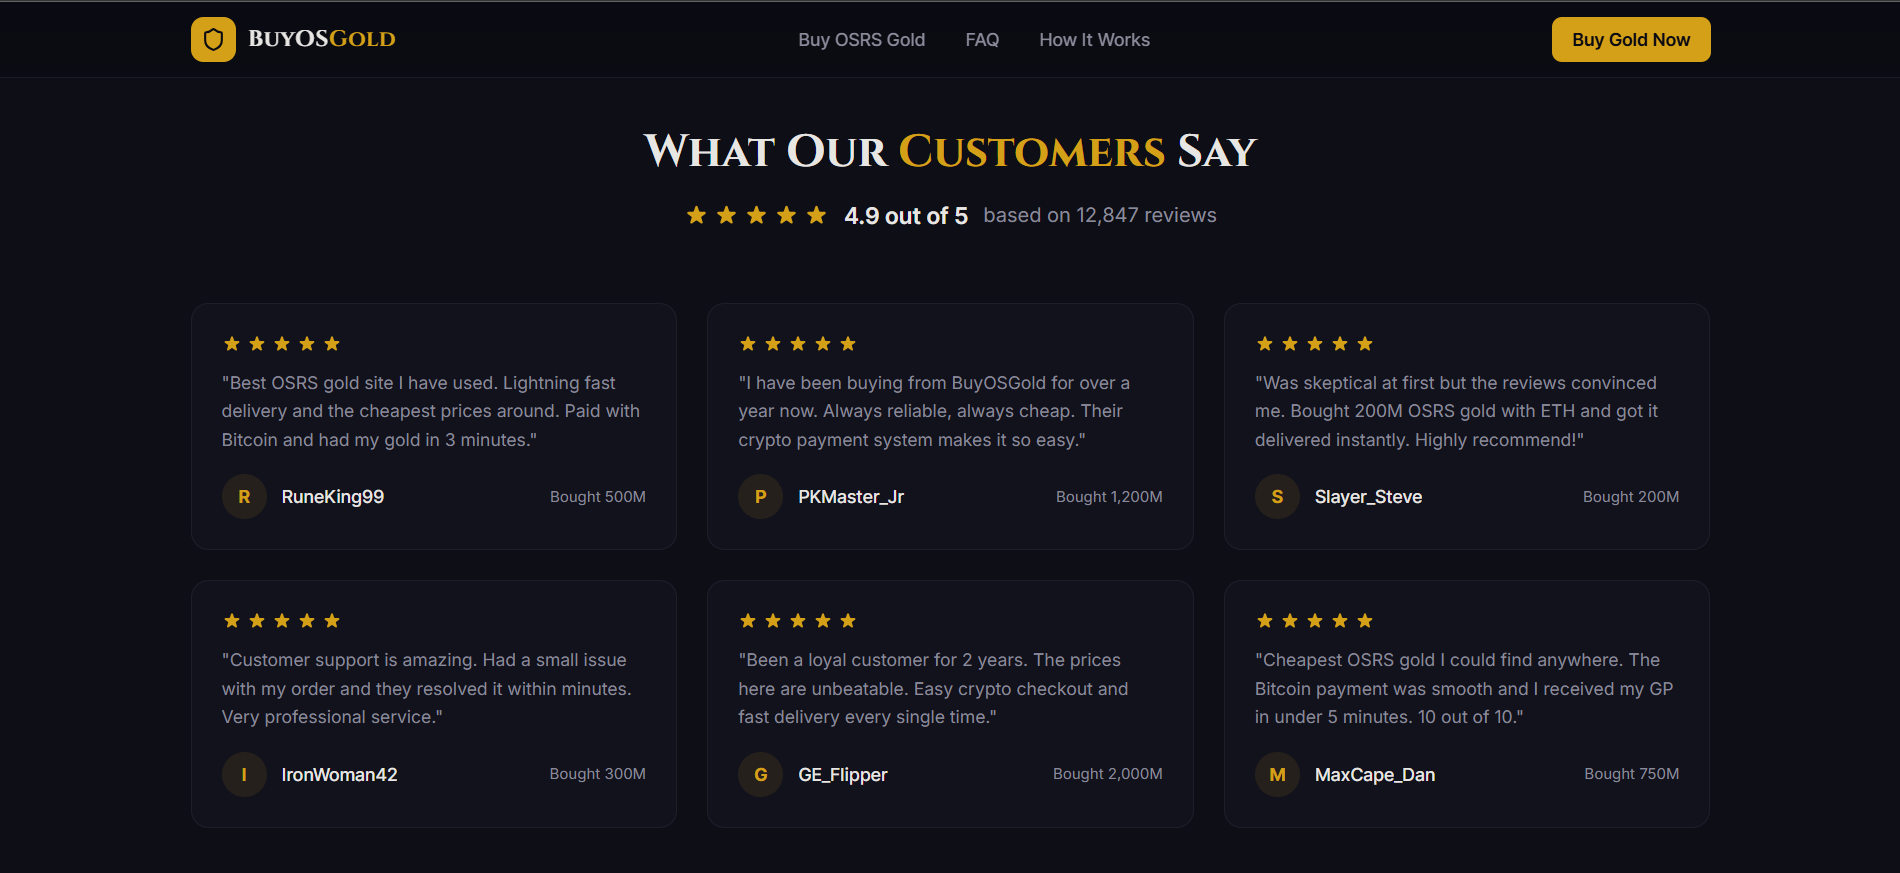This screenshot has width=1900, height=873.
Task: Click star rating on MaxCape_Dan's review
Action: tap(1314, 621)
